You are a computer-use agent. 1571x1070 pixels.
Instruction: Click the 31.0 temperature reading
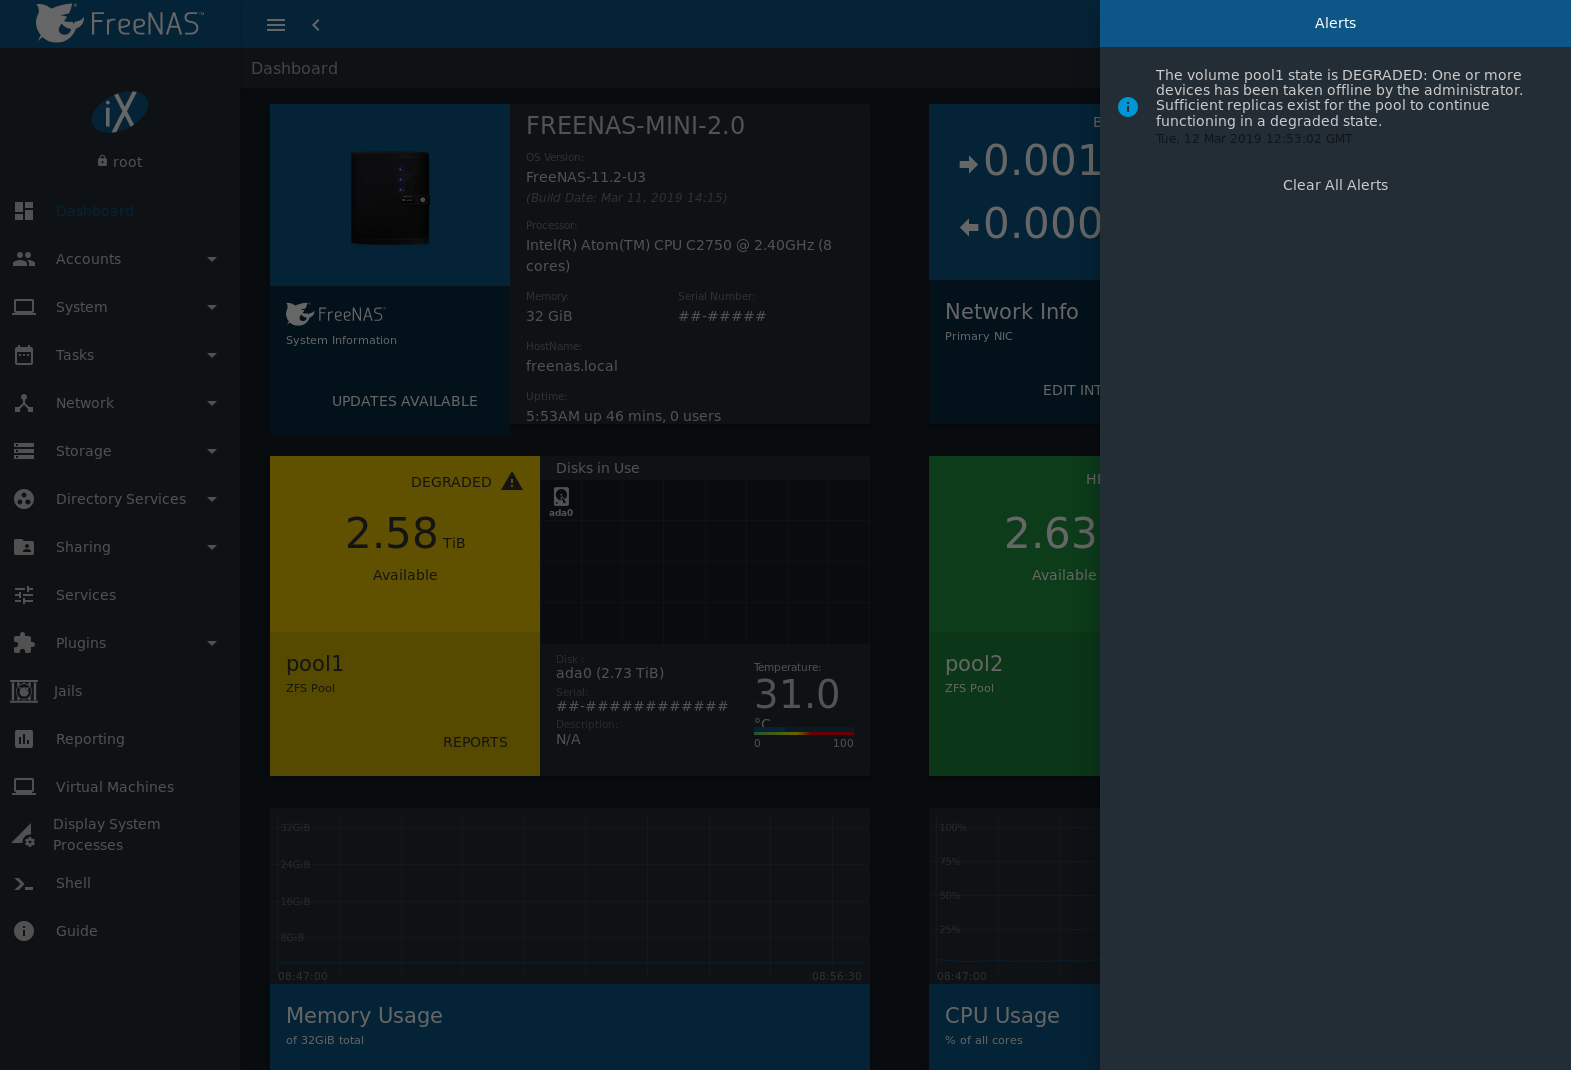[x=797, y=694]
